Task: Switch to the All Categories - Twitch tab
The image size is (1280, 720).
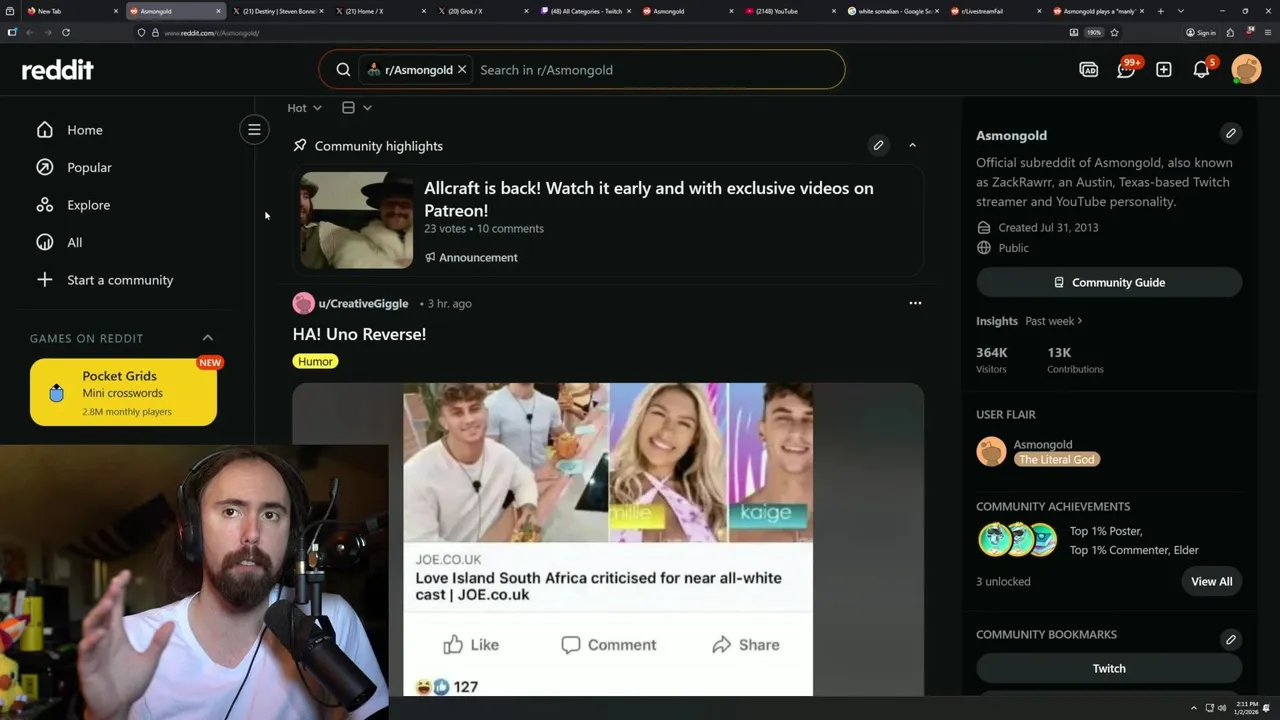Action: 585,11
